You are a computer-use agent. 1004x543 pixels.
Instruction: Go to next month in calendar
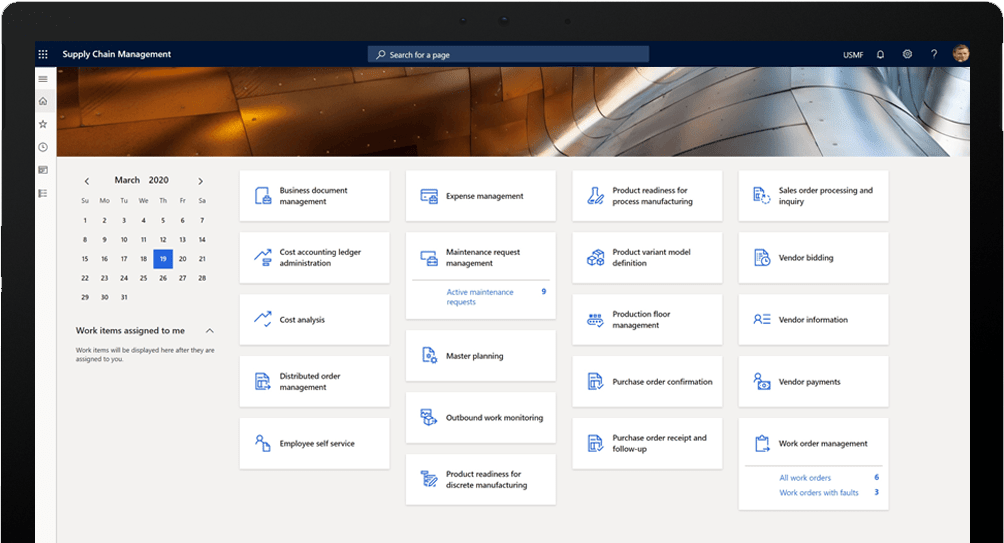pyautogui.click(x=200, y=181)
